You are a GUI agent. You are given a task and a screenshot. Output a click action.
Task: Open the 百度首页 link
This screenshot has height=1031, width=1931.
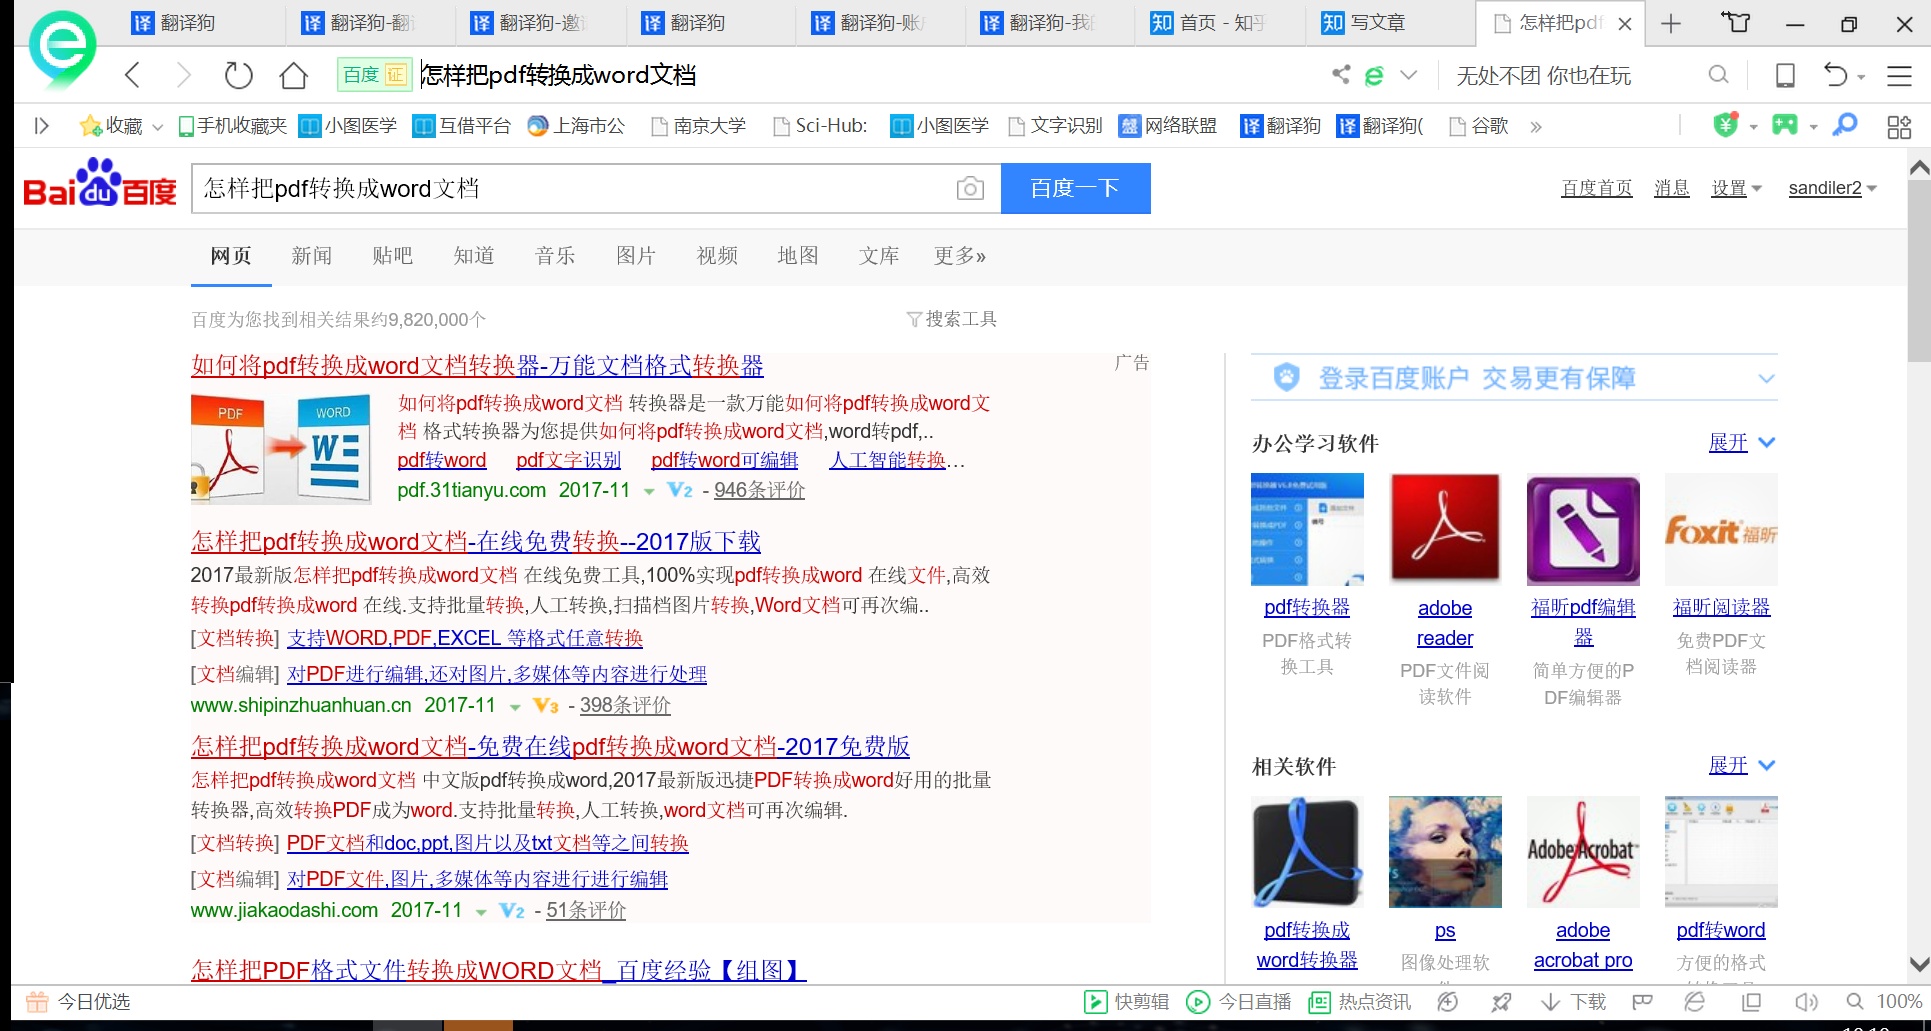[x=1596, y=188]
